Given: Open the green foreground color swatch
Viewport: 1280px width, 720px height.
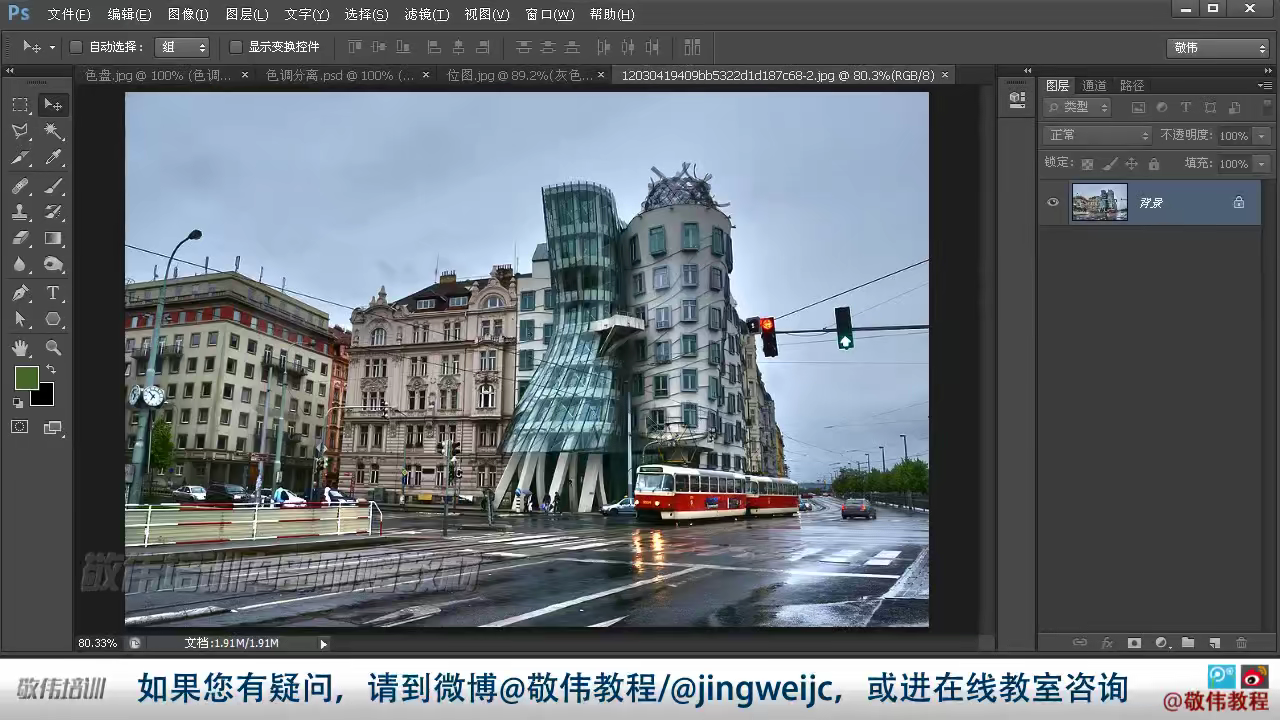Looking at the screenshot, I should pyautogui.click(x=26, y=378).
